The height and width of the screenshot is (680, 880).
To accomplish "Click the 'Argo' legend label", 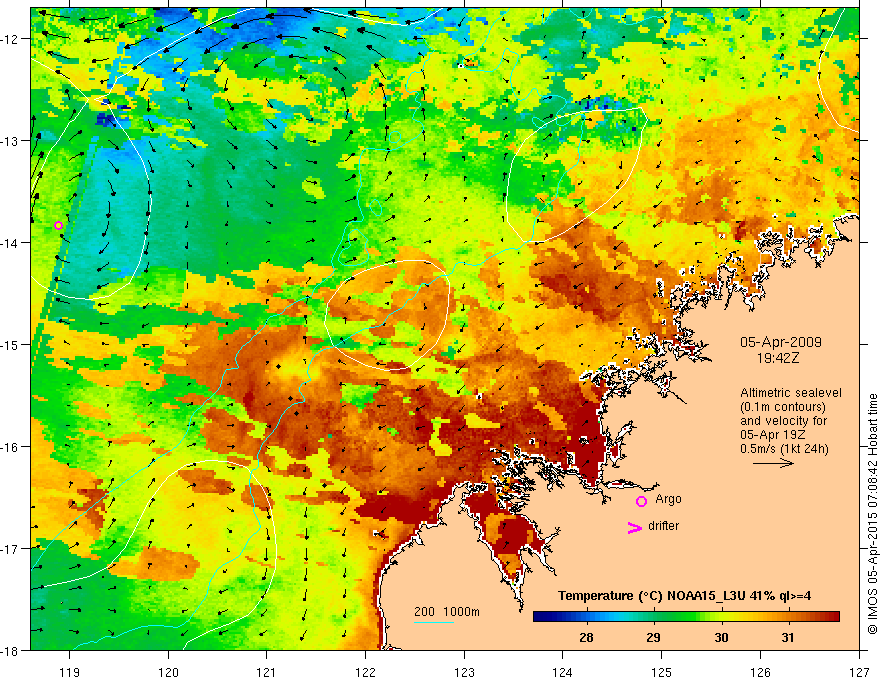I will 668,499.
